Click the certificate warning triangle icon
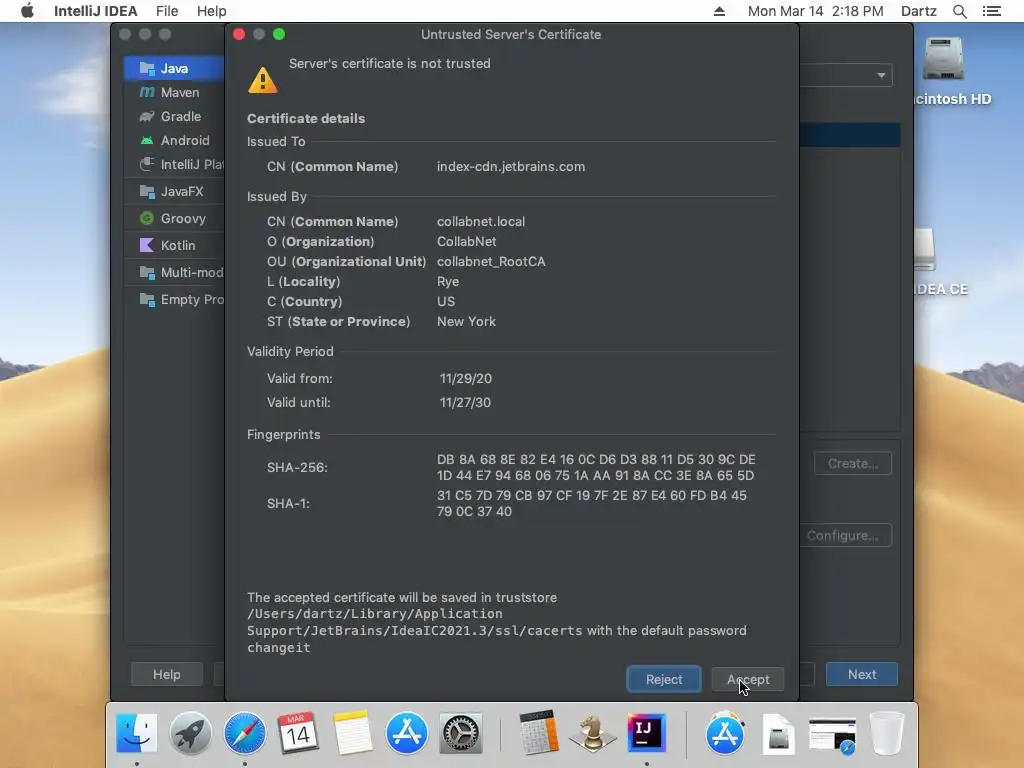This screenshot has height=768, width=1024. pyautogui.click(x=263, y=80)
